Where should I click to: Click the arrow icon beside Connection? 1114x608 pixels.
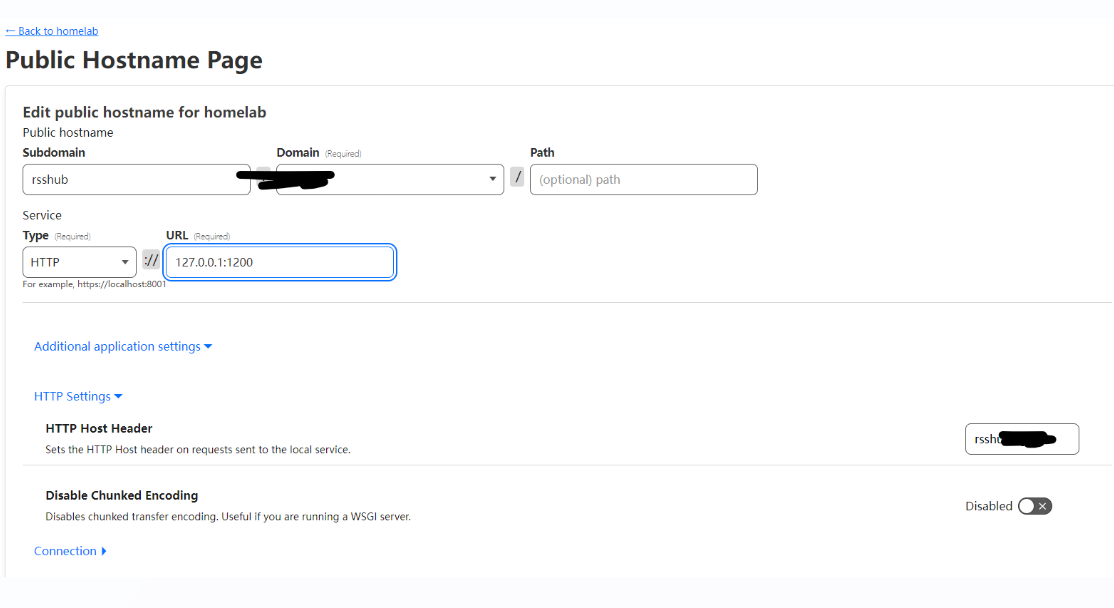[104, 551]
